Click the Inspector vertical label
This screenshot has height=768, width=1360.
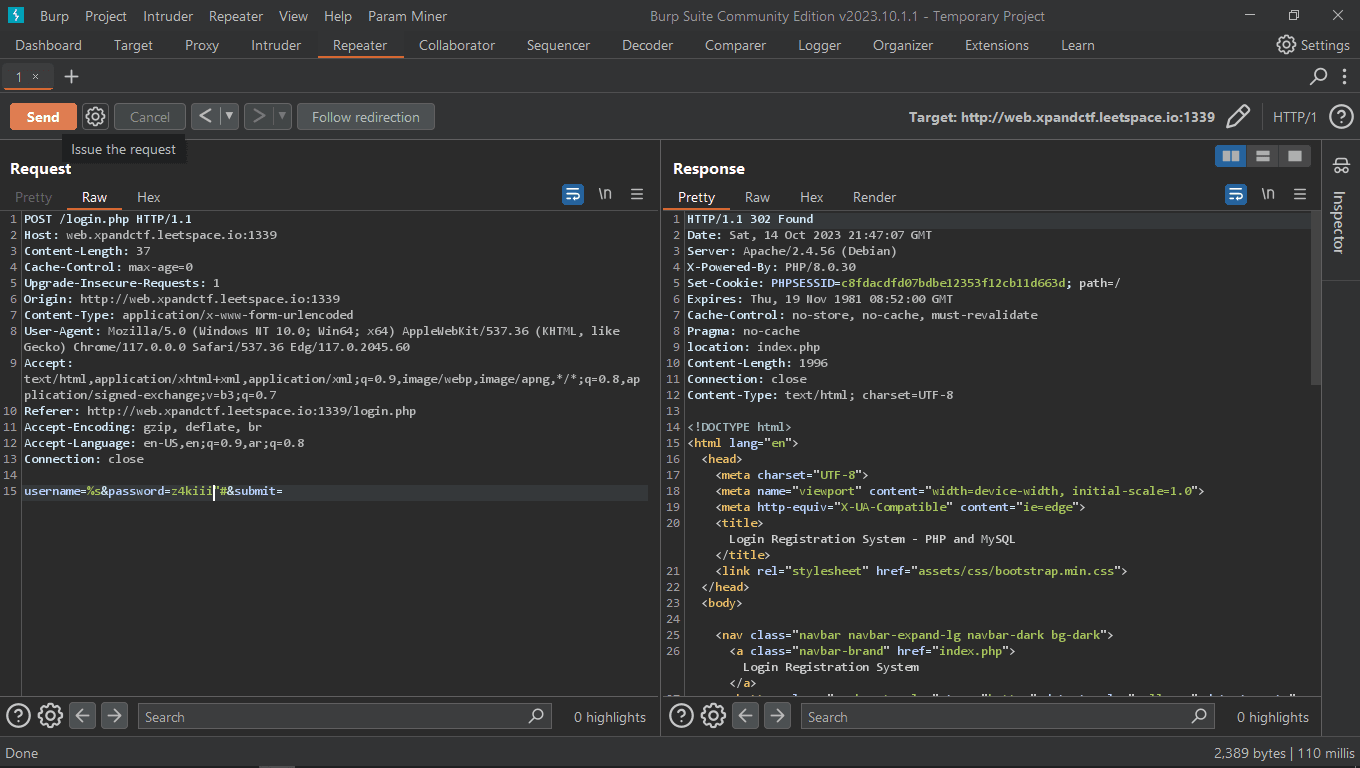coord(1340,221)
